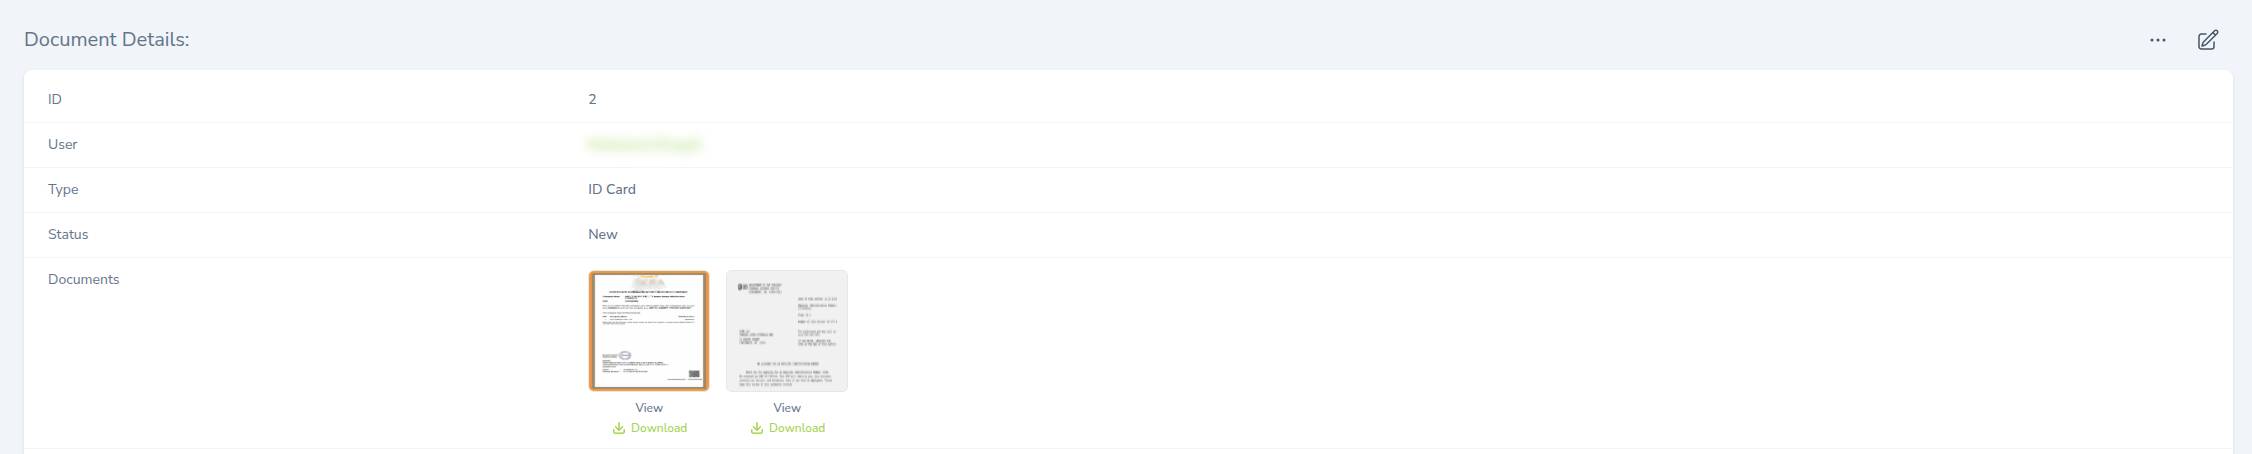The width and height of the screenshot is (2252, 454).
Task: Click View under the orange-bordered document
Action: (x=649, y=408)
